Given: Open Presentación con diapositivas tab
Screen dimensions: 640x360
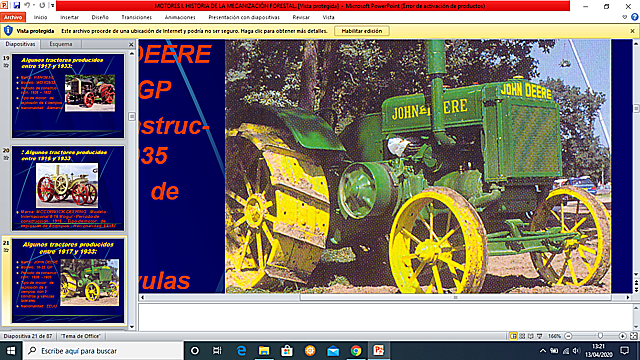Looking at the screenshot, I should click(x=244, y=17).
